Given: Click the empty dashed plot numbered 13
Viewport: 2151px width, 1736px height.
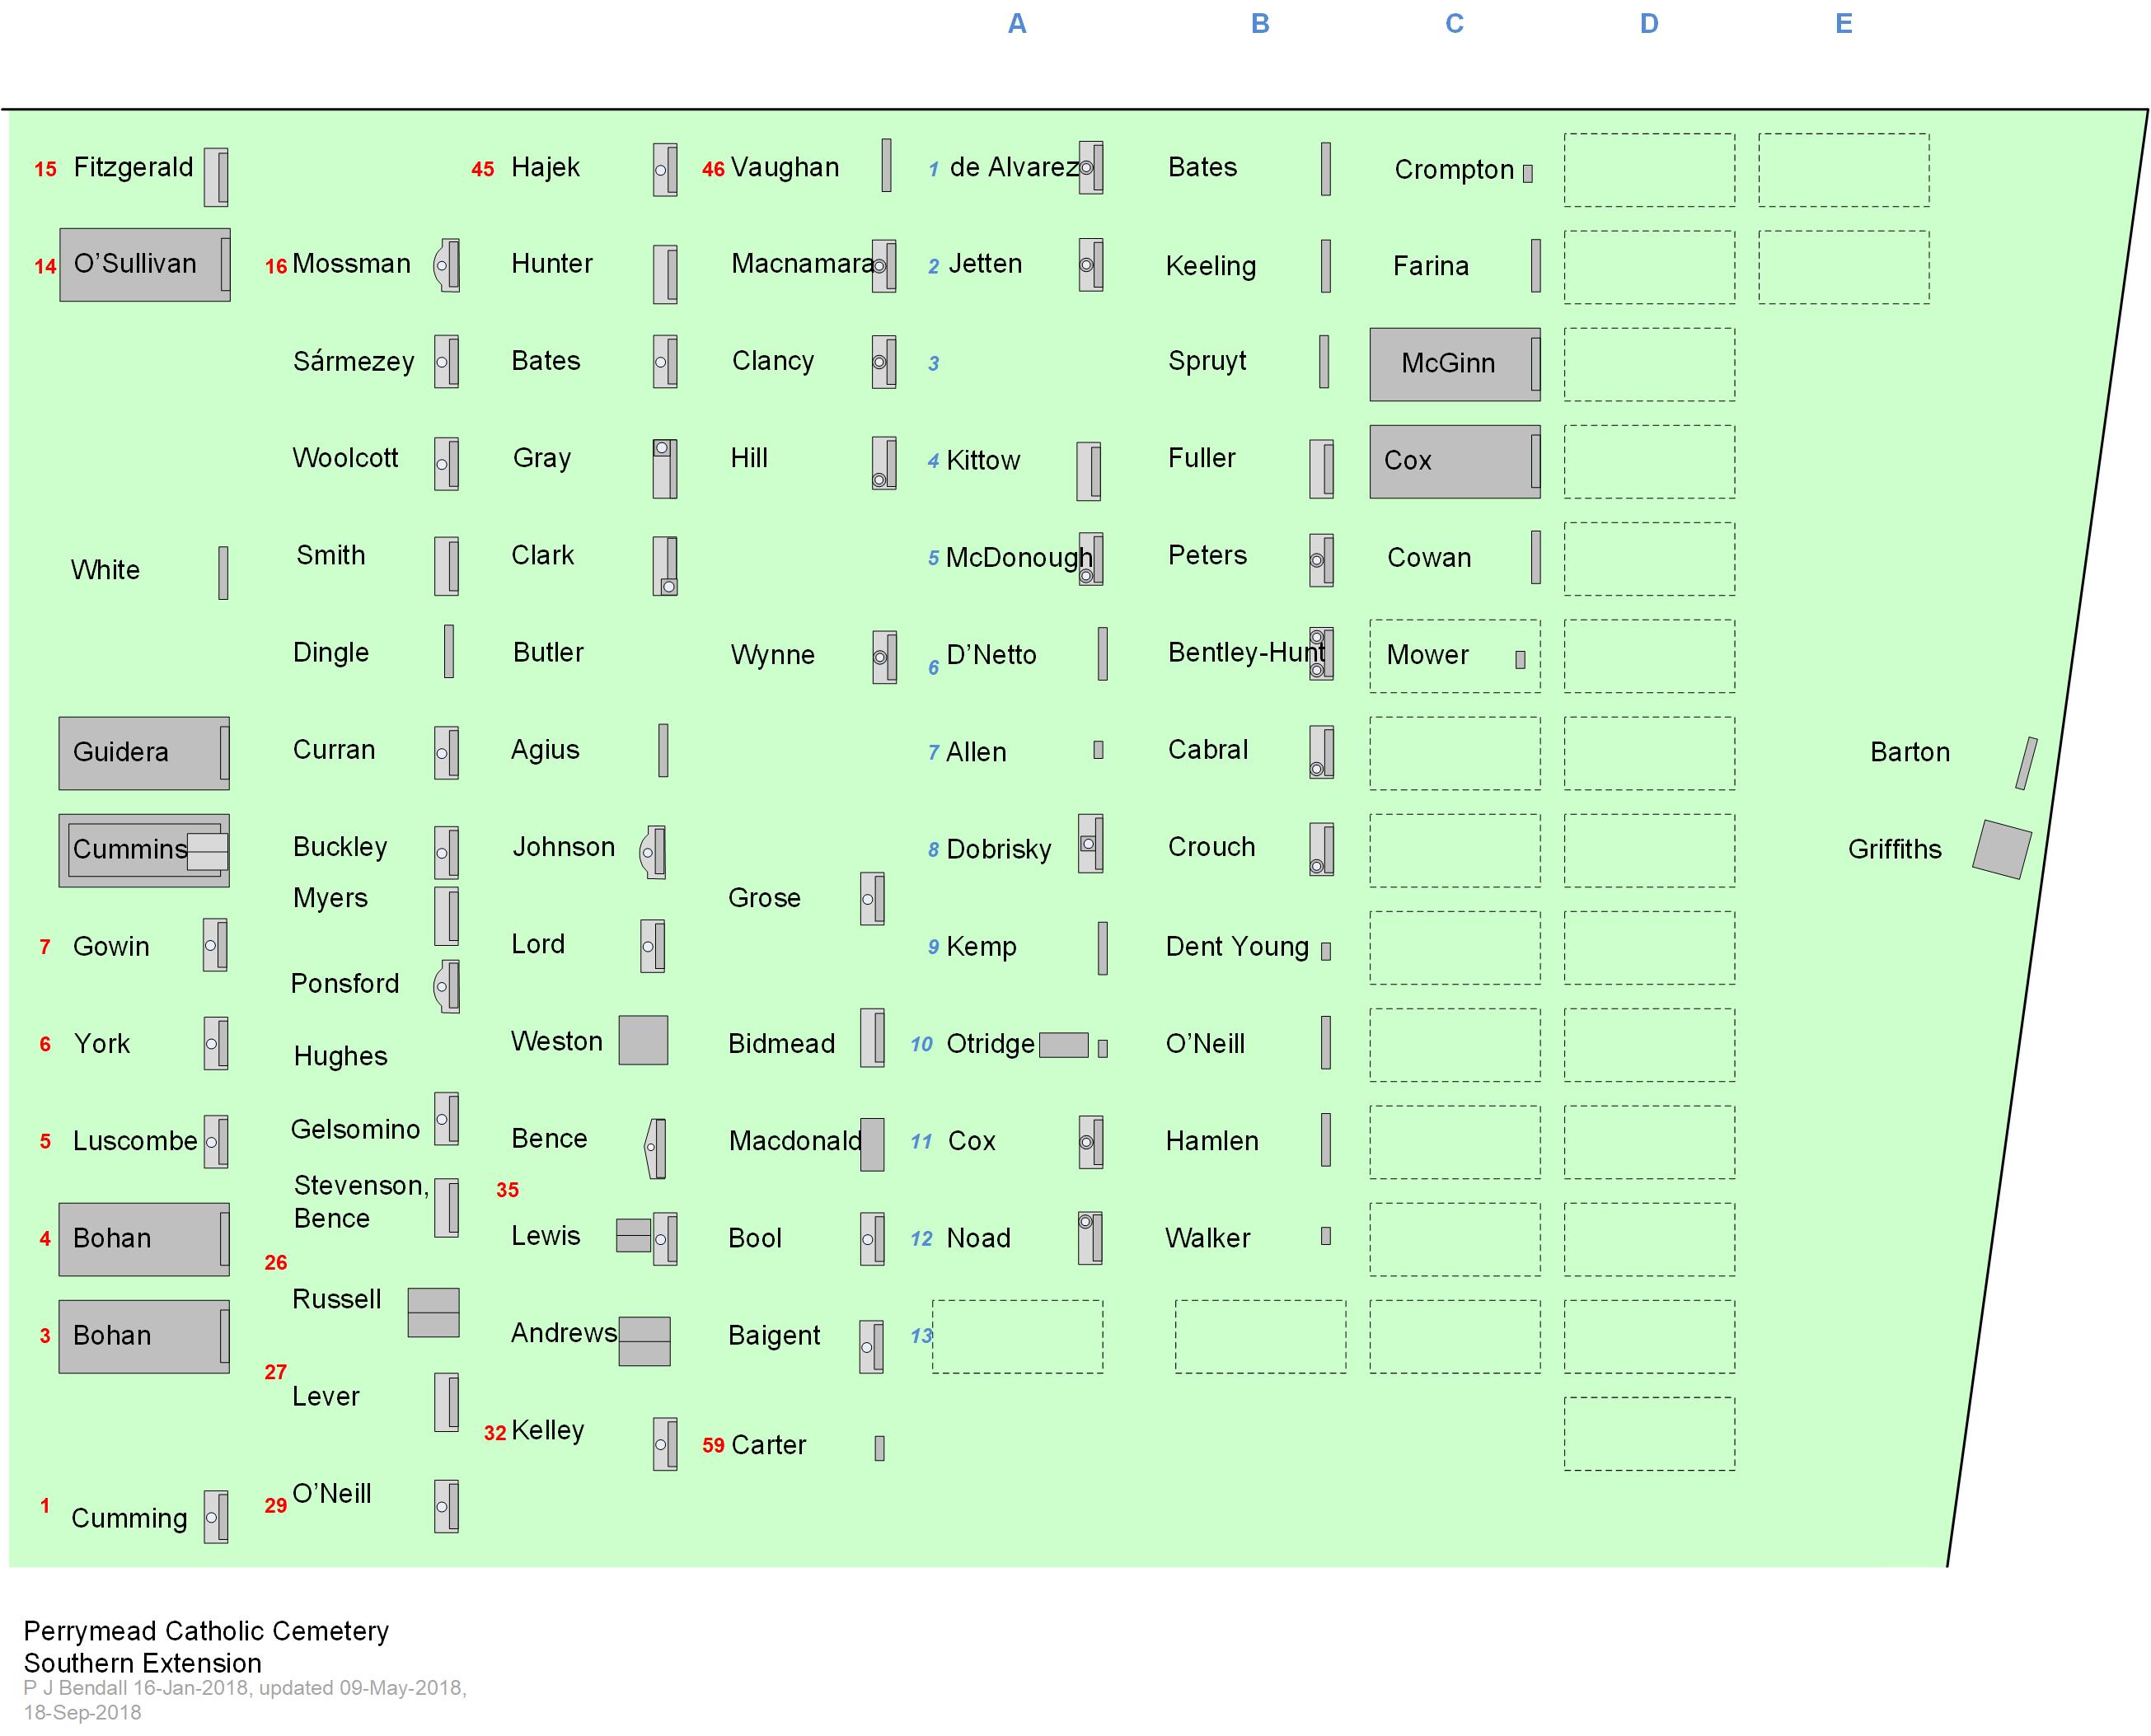Looking at the screenshot, I should (1017, 1337).
